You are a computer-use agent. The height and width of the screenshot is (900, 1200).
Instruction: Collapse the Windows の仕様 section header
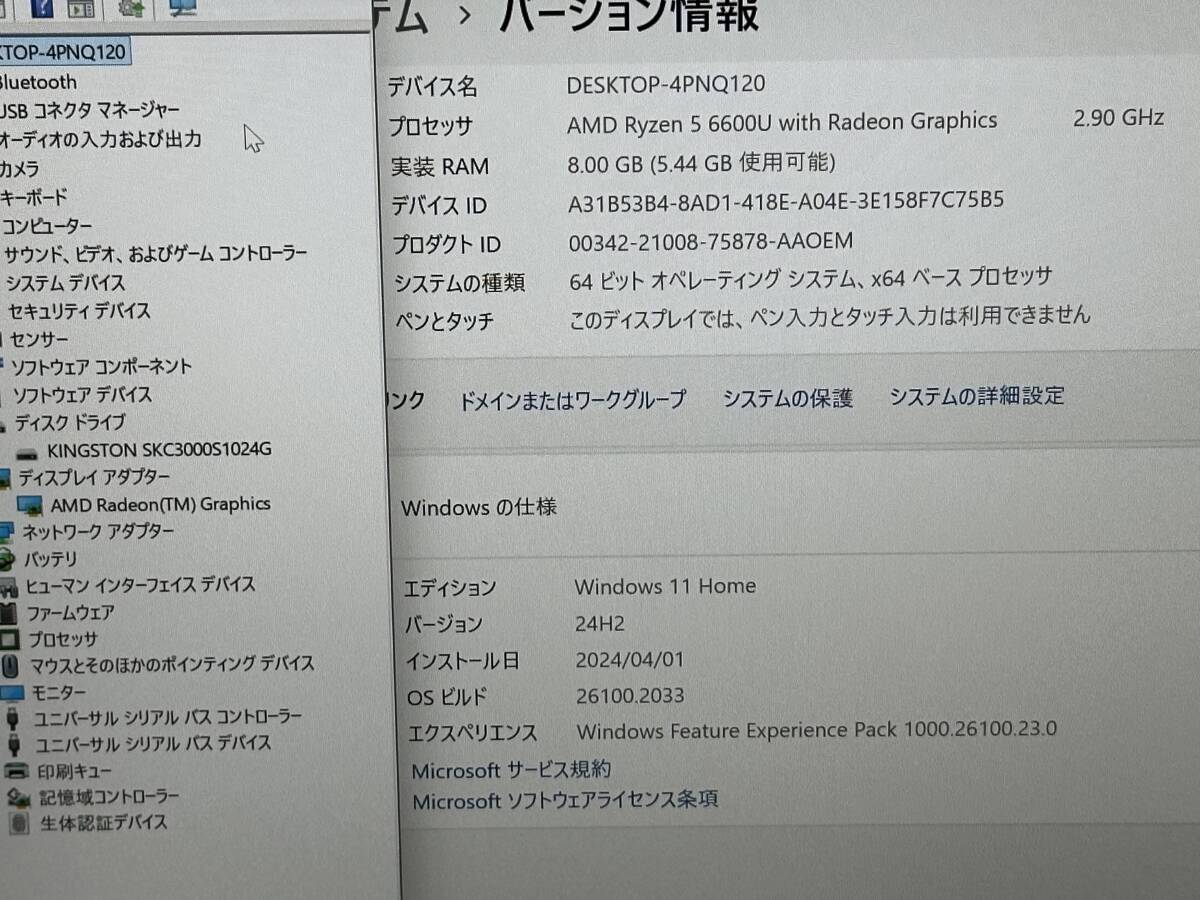click(x=479, y=507)
